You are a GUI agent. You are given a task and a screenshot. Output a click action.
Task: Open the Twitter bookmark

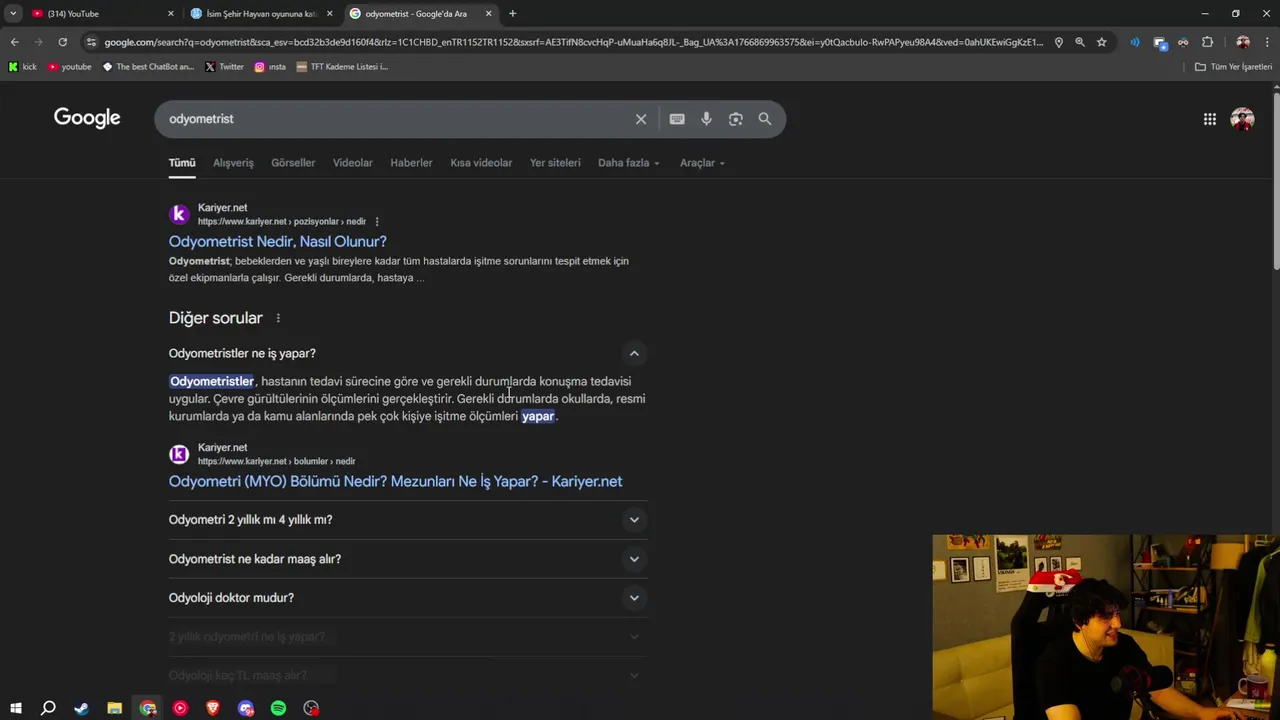(224, 67)
